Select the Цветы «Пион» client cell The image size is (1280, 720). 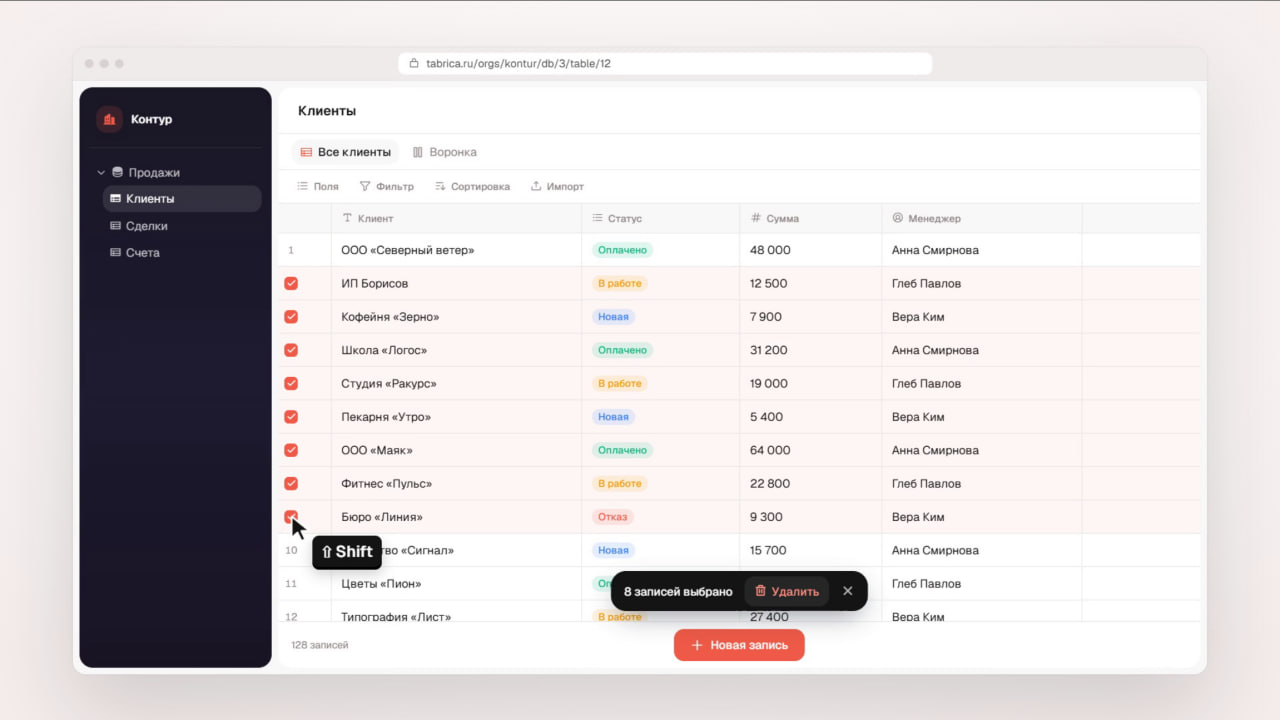456,584
